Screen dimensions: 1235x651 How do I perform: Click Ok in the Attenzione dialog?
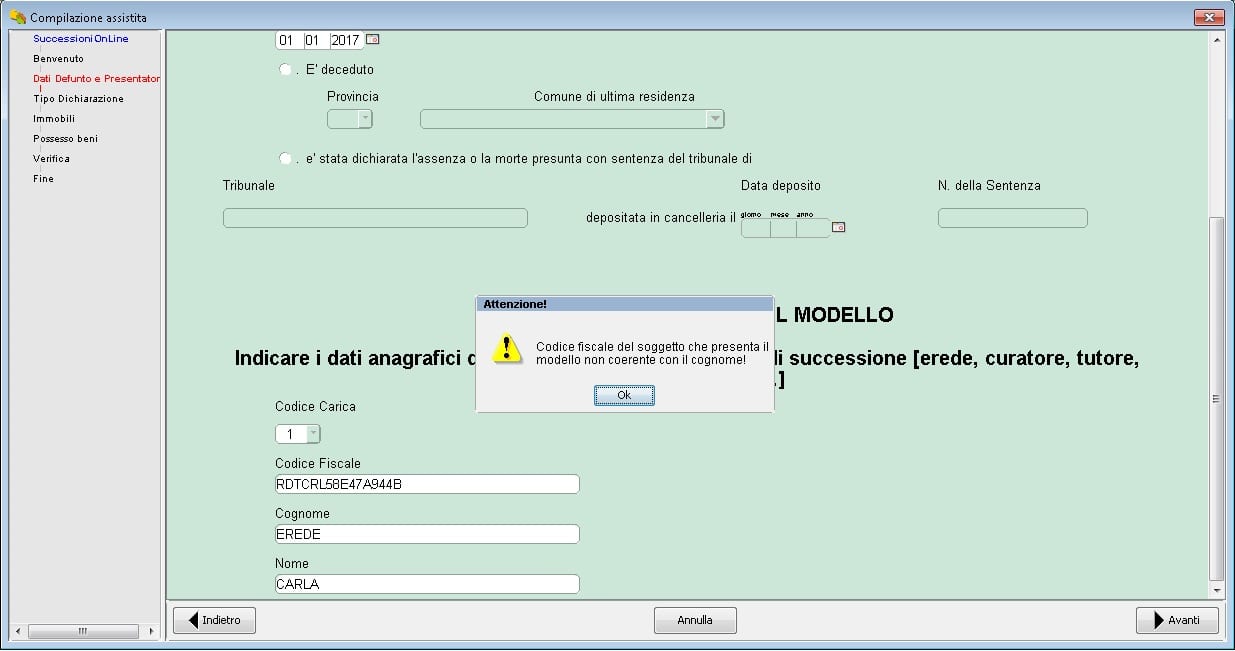tap(624, 396)
